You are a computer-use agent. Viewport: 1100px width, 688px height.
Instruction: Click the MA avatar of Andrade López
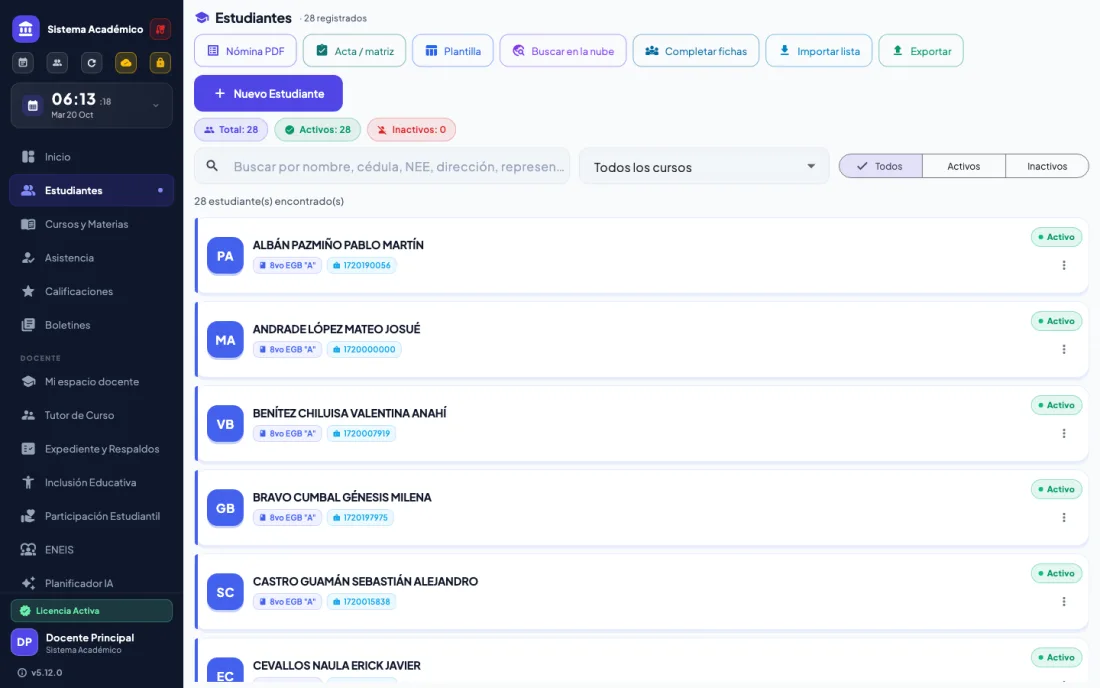tap(225, 340)
